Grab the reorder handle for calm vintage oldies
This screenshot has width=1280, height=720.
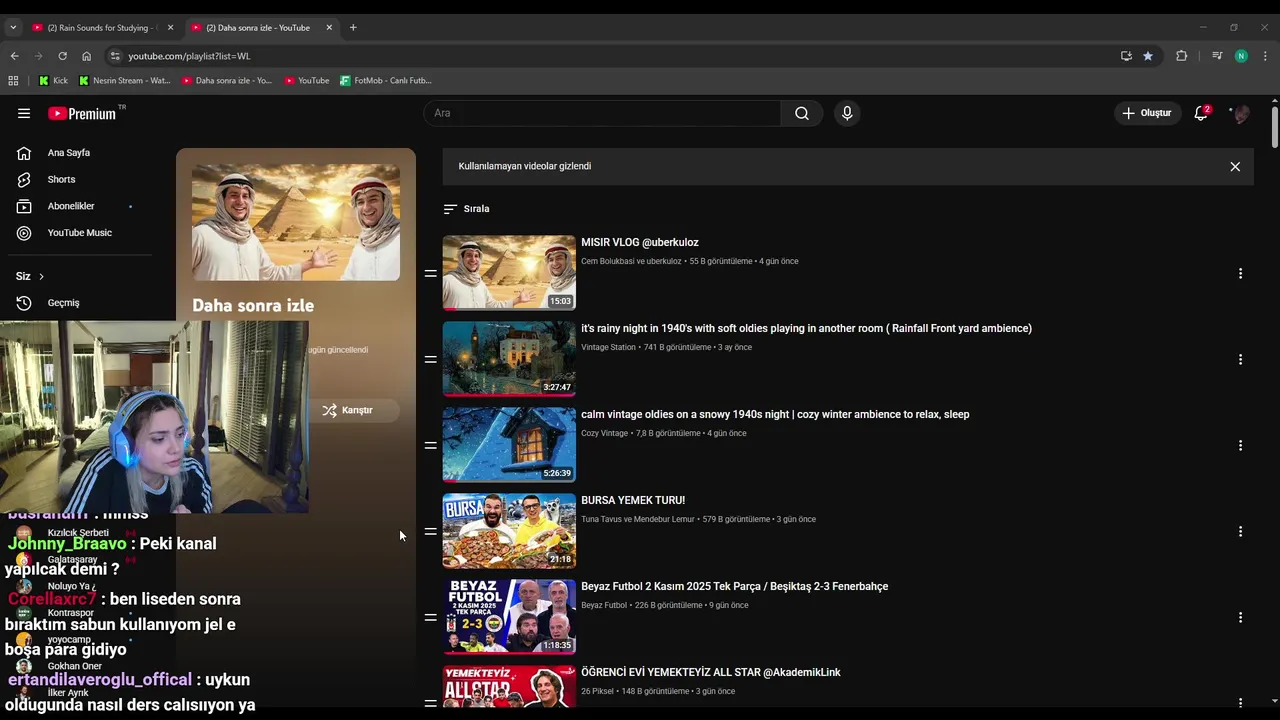[x=430, y=445]
